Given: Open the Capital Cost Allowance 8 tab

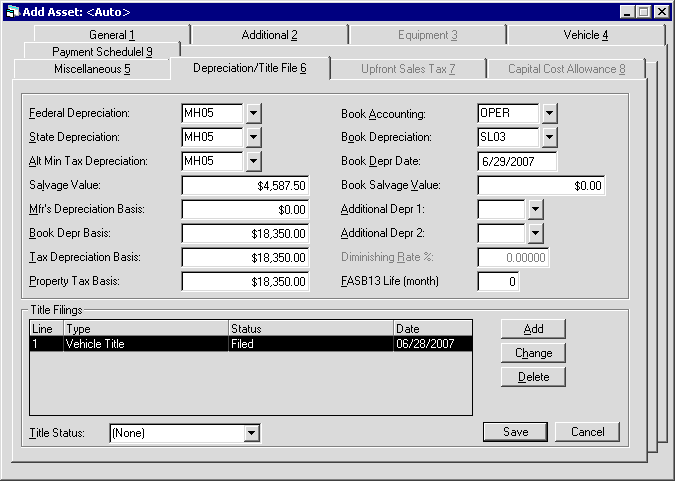Looking at the screenshot, I should point(567,69).
